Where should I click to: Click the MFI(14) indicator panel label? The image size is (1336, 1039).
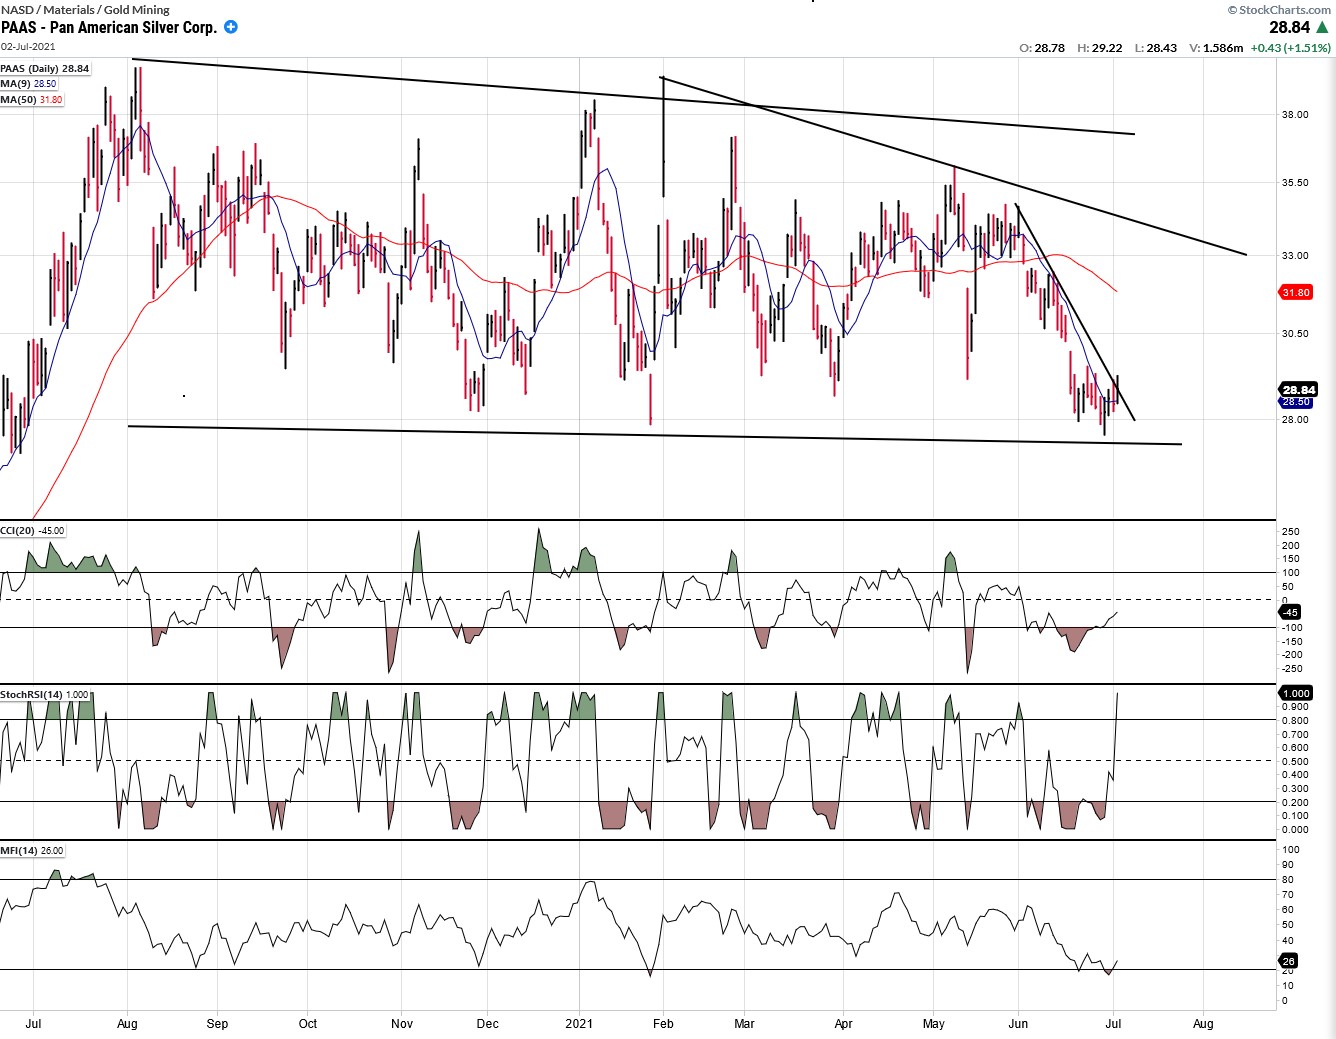[x=32, y=851]
